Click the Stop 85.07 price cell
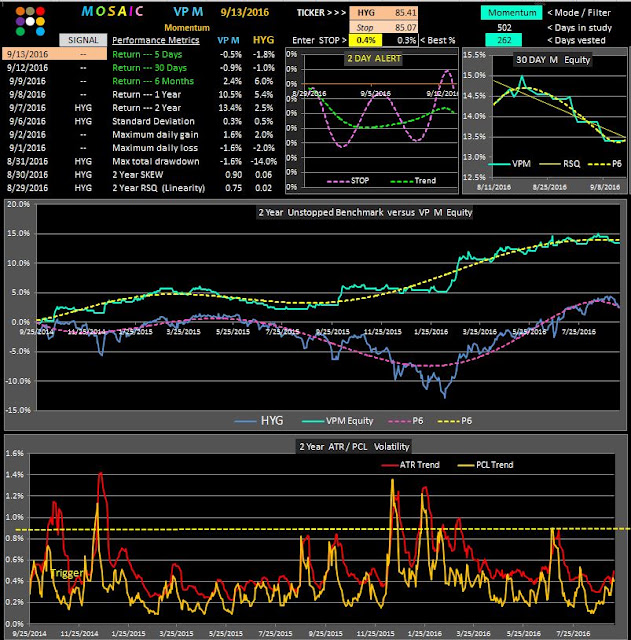This screenshot has height=640, width=631. [384, 27]
